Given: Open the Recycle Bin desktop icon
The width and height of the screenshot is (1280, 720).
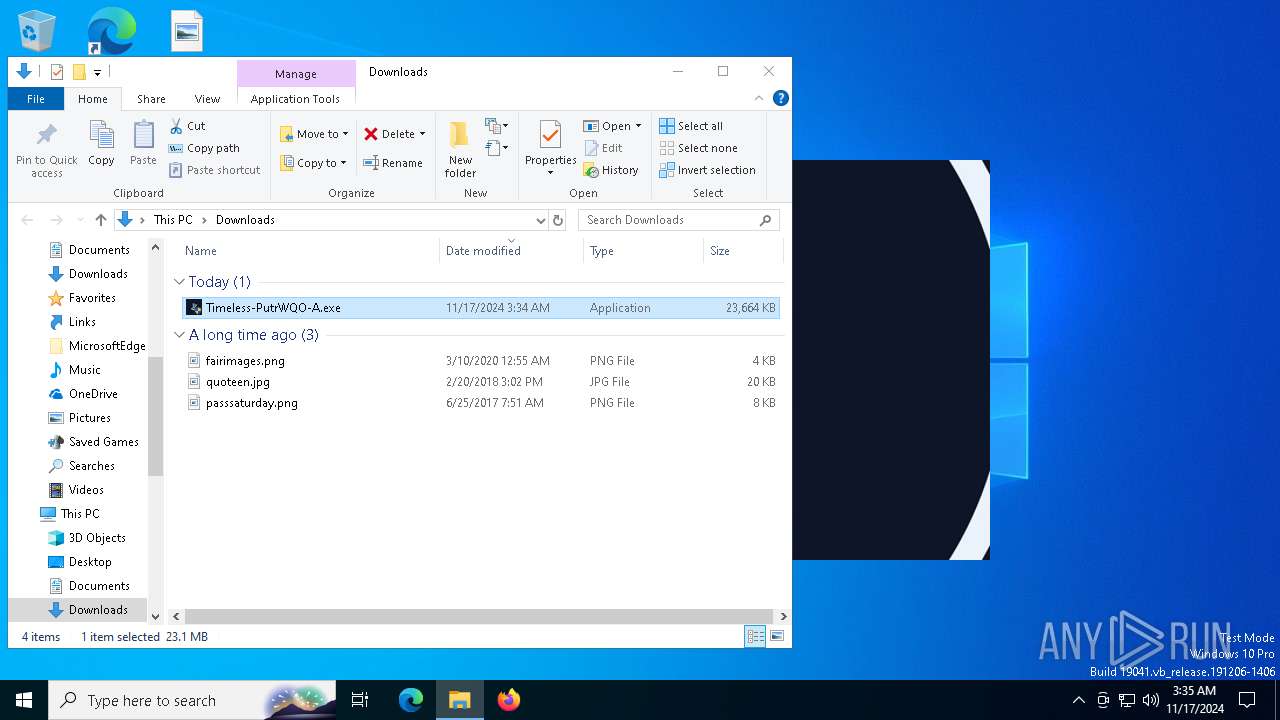Looking at the screenshot, I should (37, 30).
